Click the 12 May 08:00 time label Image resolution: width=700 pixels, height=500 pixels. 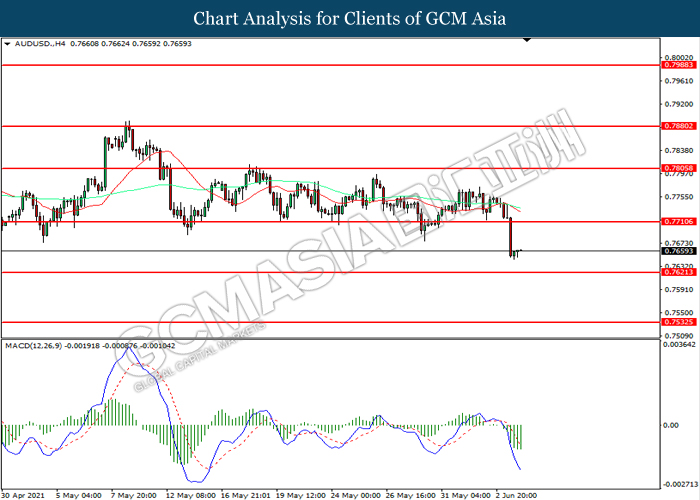pyautogui.click(x=191, y=496)
